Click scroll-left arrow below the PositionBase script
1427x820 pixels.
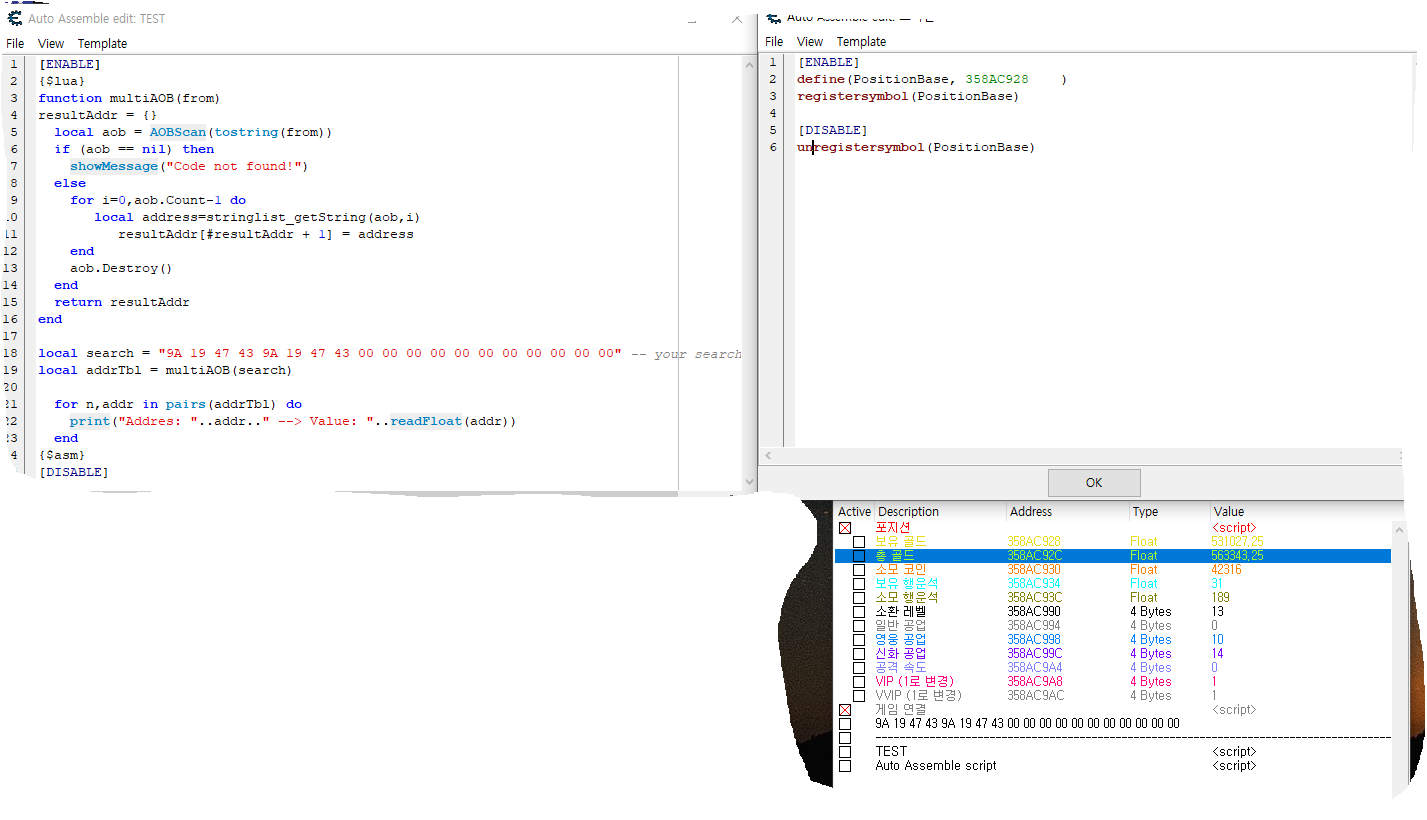[x=768, y=456]
